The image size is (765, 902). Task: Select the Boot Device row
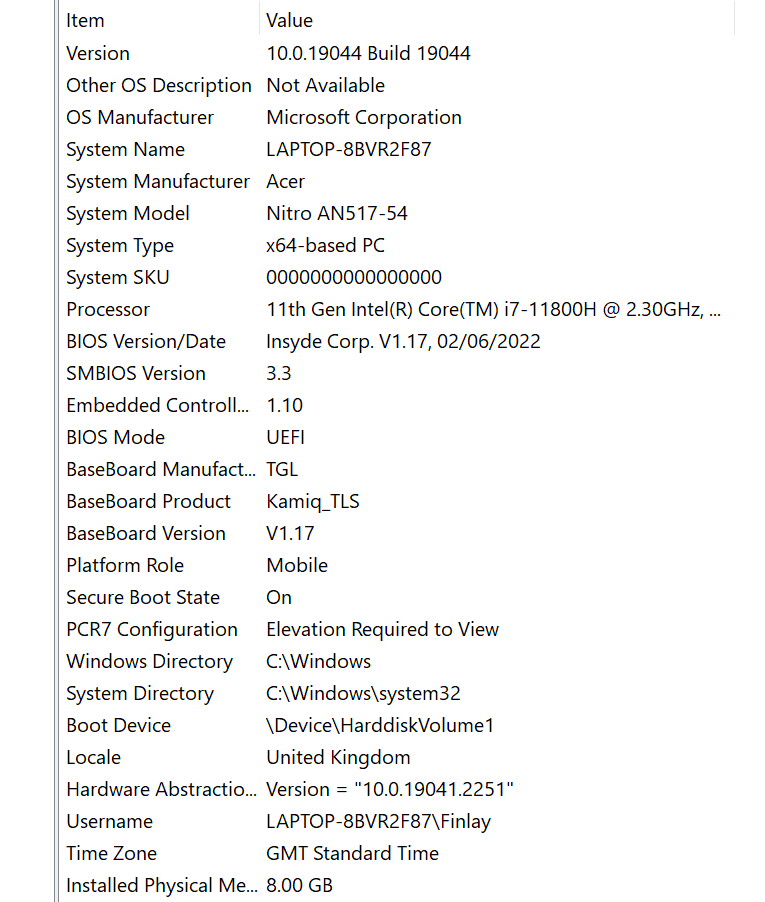[x=397, y=725]
